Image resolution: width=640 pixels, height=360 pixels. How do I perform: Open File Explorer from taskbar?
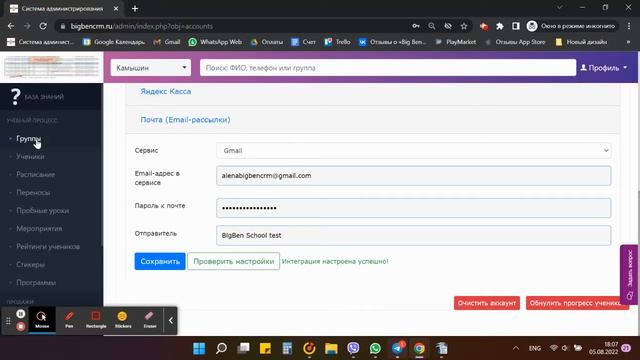[x=331, y=348]
